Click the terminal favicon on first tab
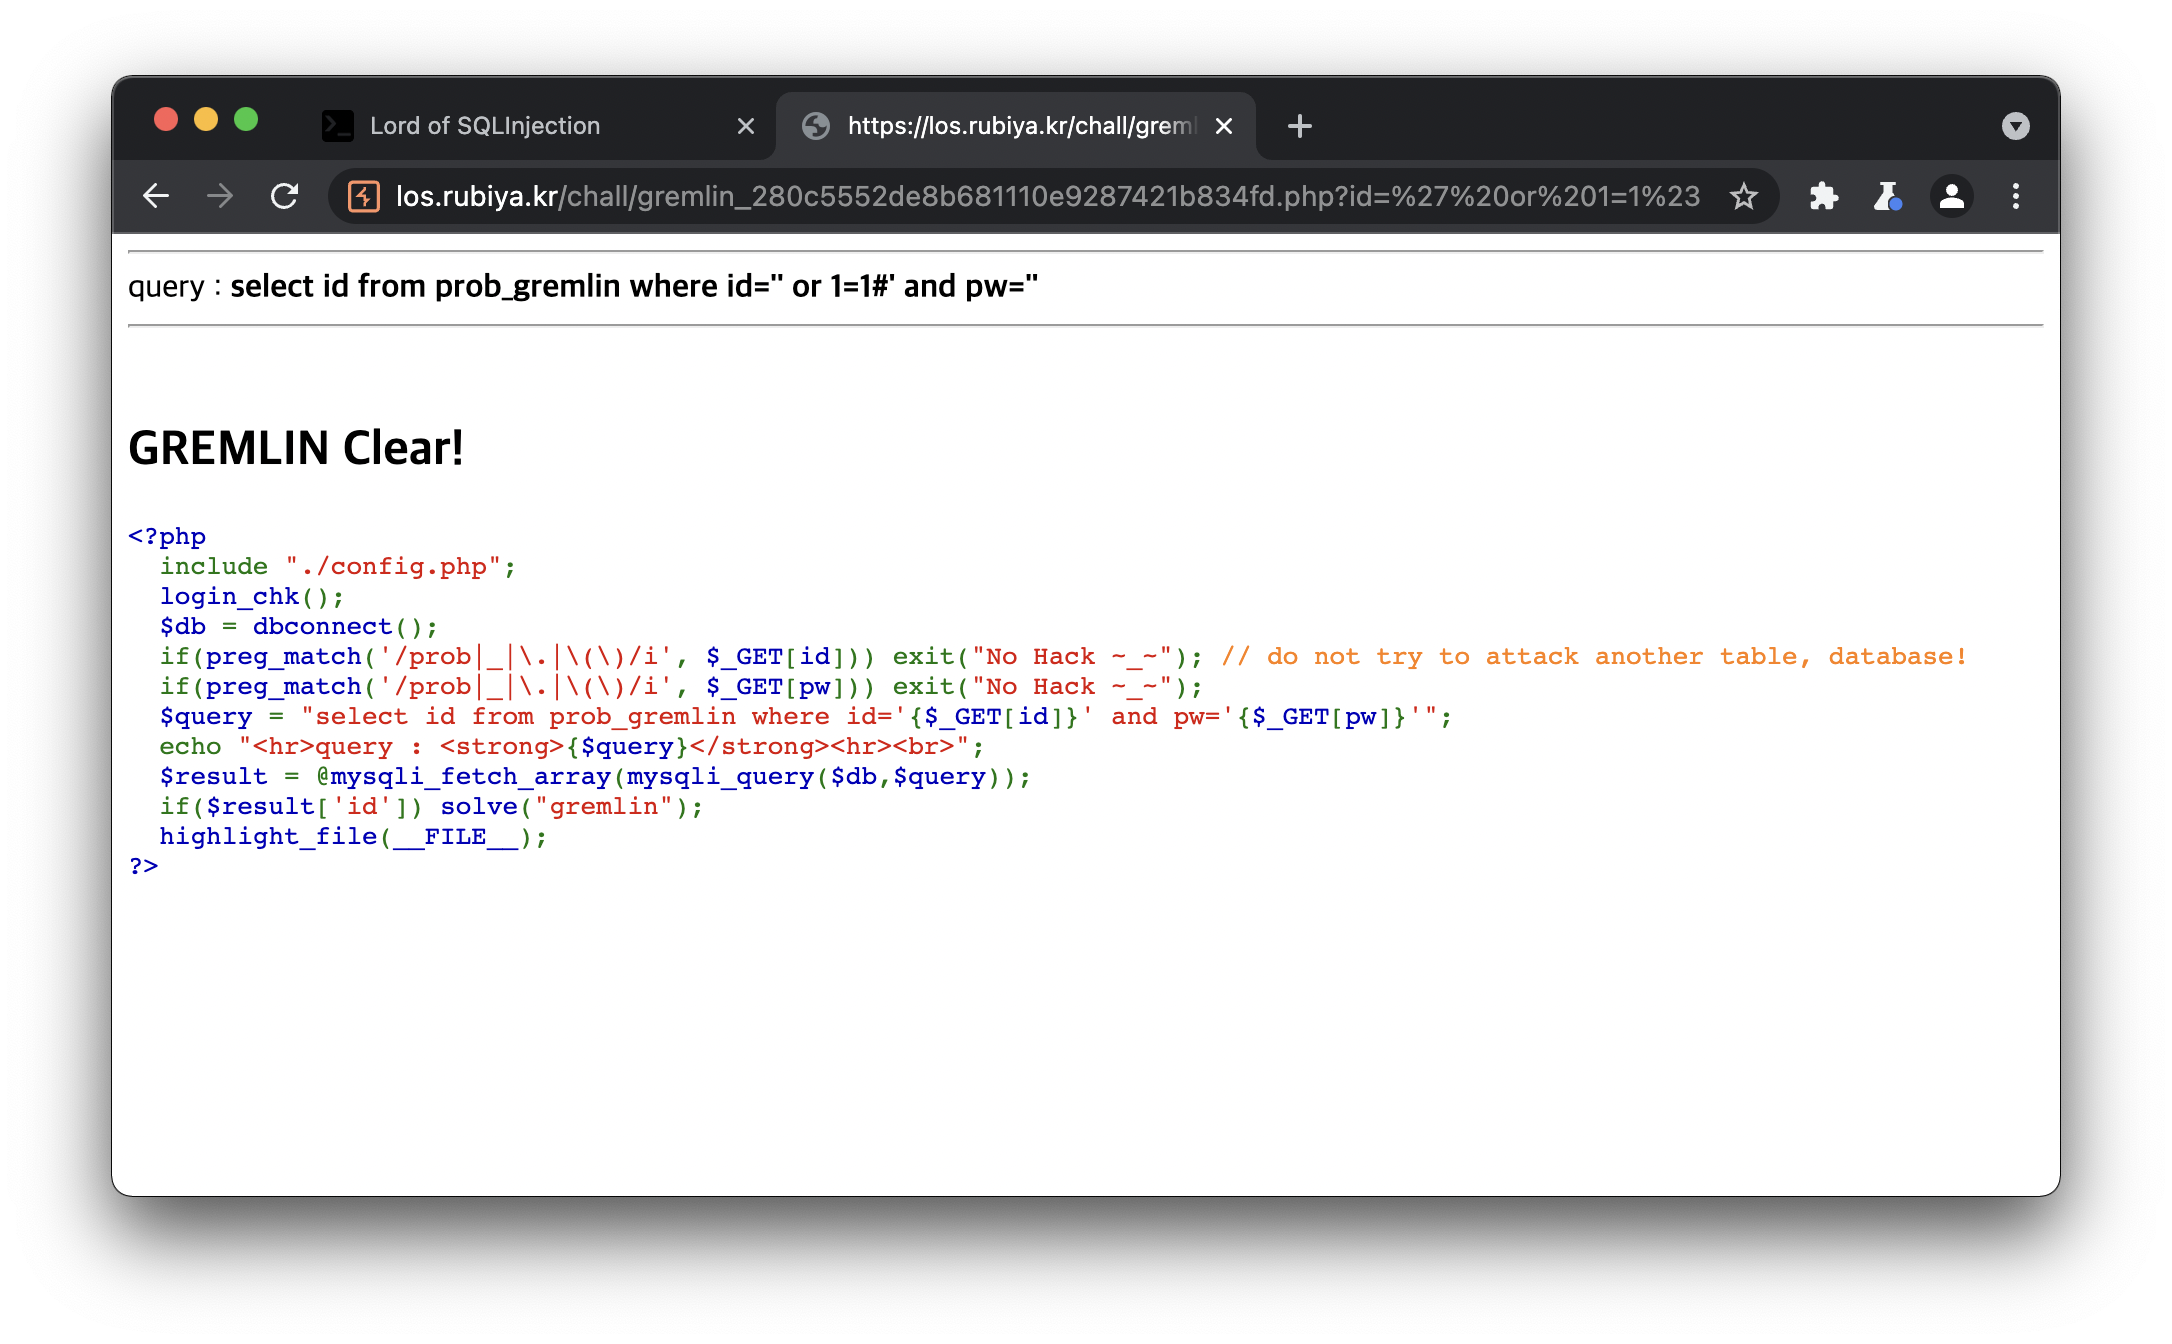The image size is (2172, 1344). pos(338,126)
